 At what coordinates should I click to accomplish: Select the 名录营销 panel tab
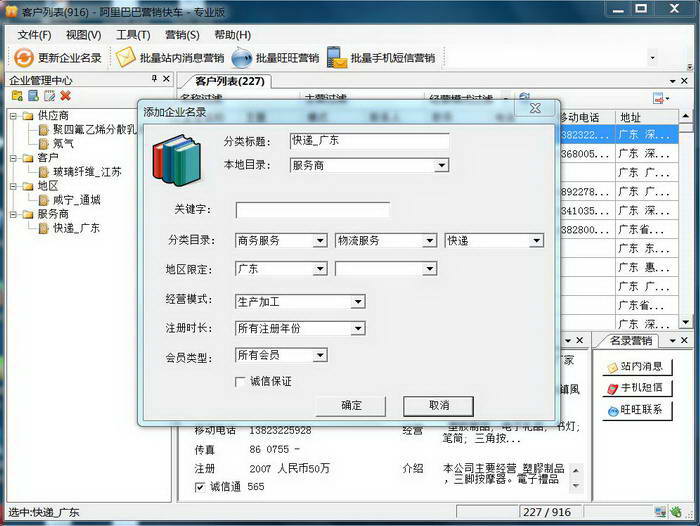click(x=631, y=341)
